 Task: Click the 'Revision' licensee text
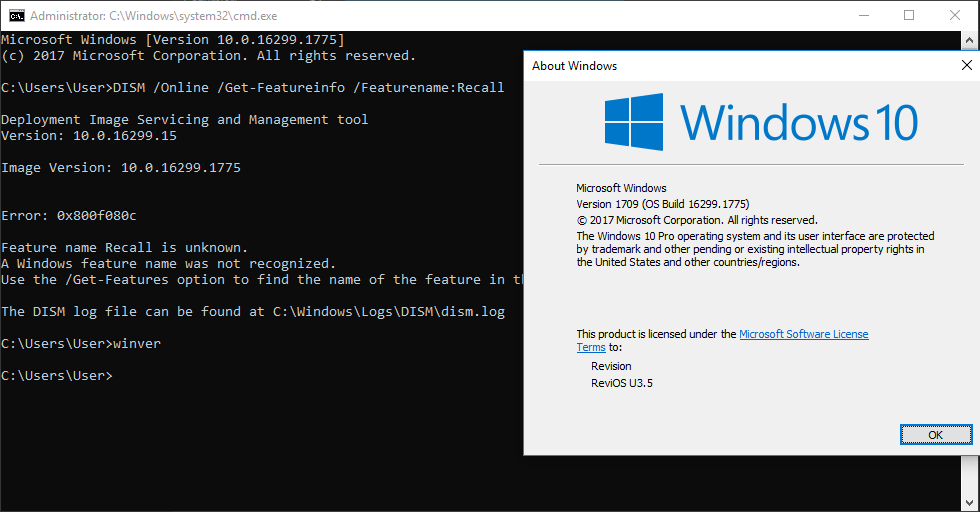tap(611, 366)
